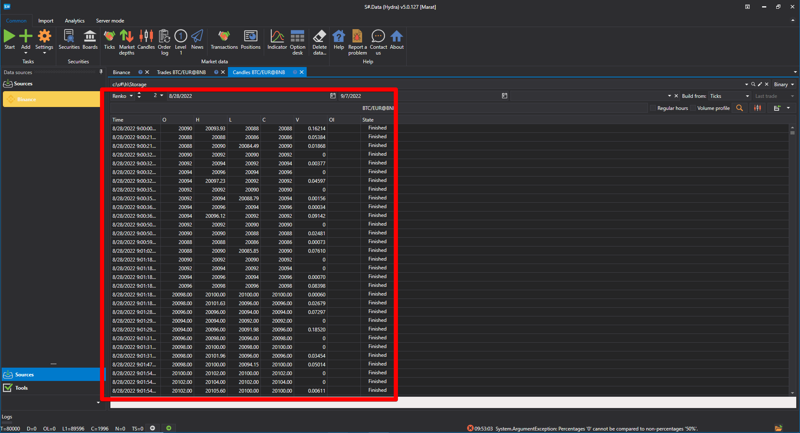This screenshot has width=800, height=433.
Task: Expand the Renko candle type dropdown
Action: click(x=122, y=96)
